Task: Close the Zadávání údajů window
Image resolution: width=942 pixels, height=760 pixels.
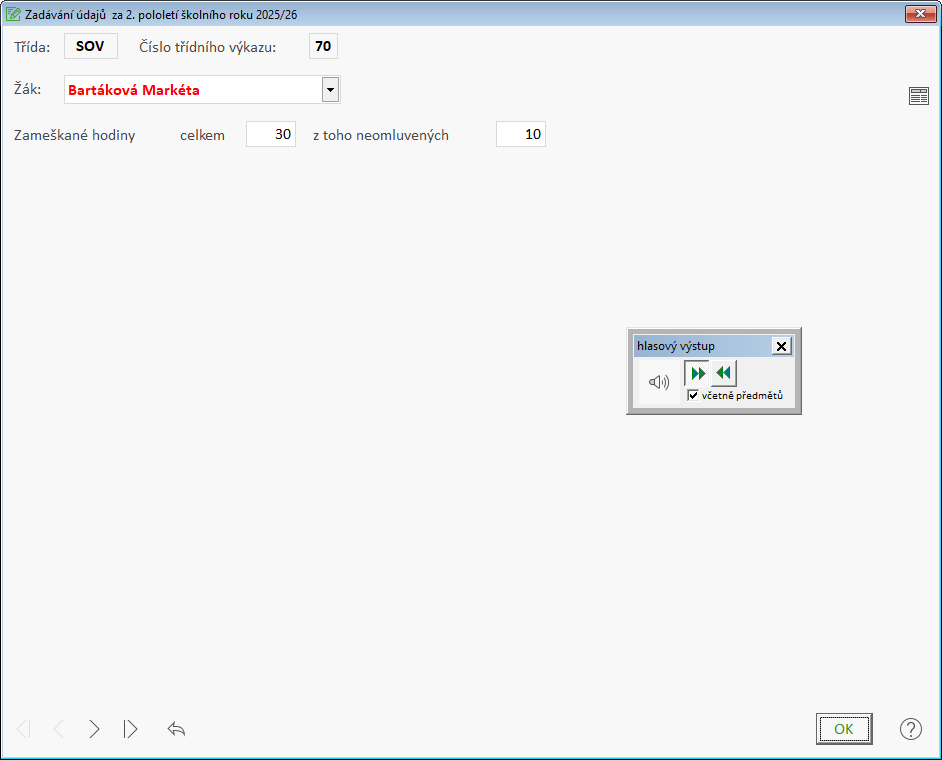Action: tap(919, 14)
